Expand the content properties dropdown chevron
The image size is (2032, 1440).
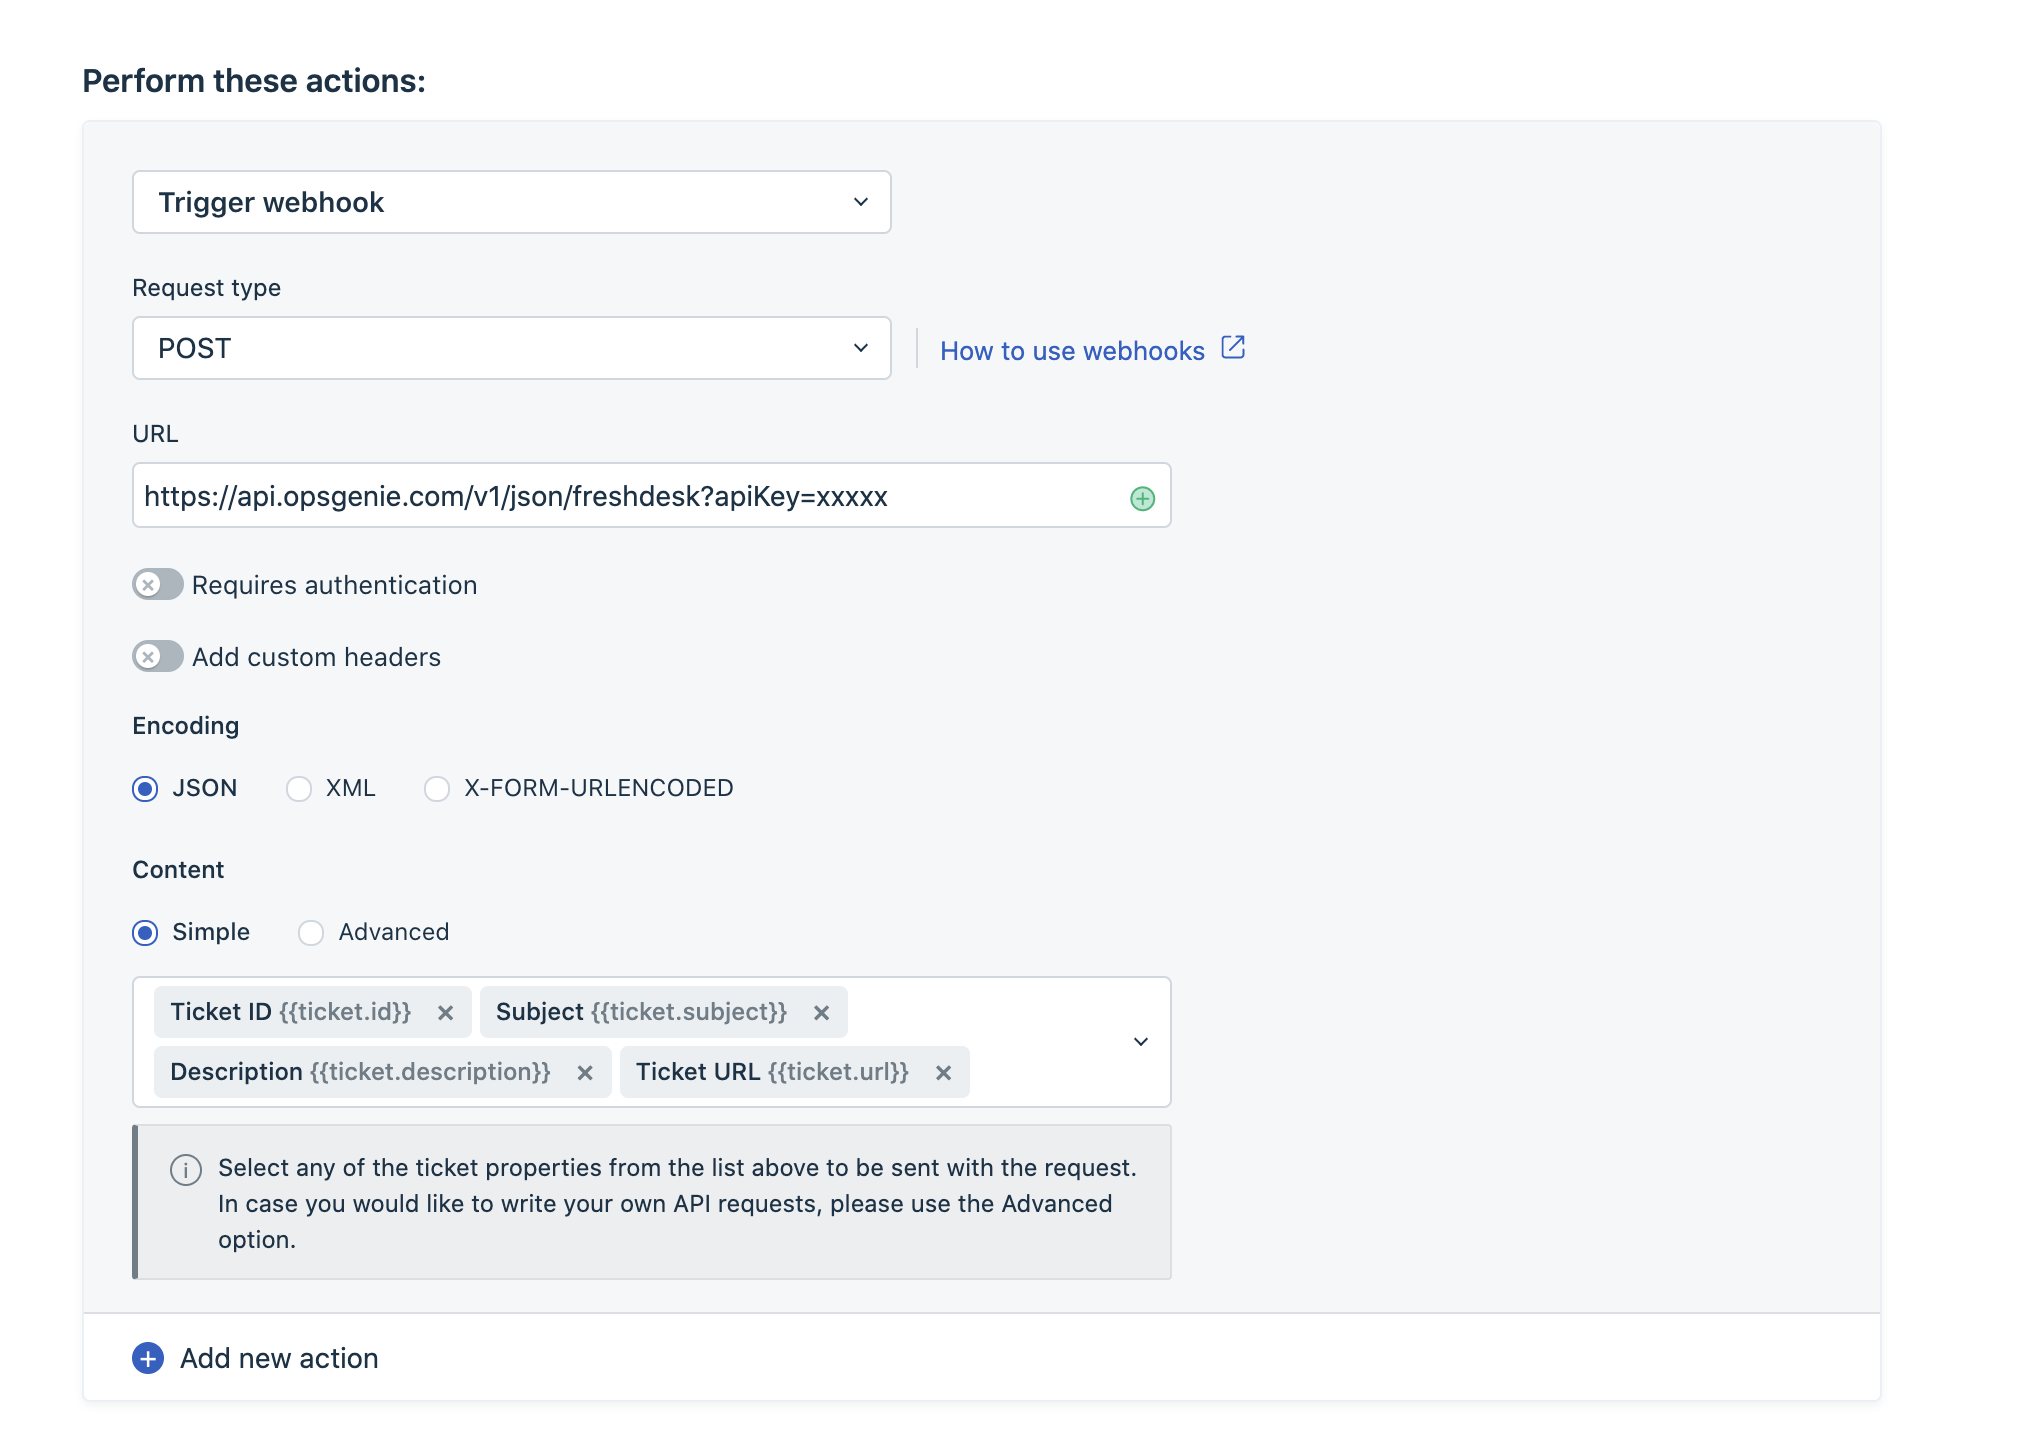click(x=1141, y=1042)
